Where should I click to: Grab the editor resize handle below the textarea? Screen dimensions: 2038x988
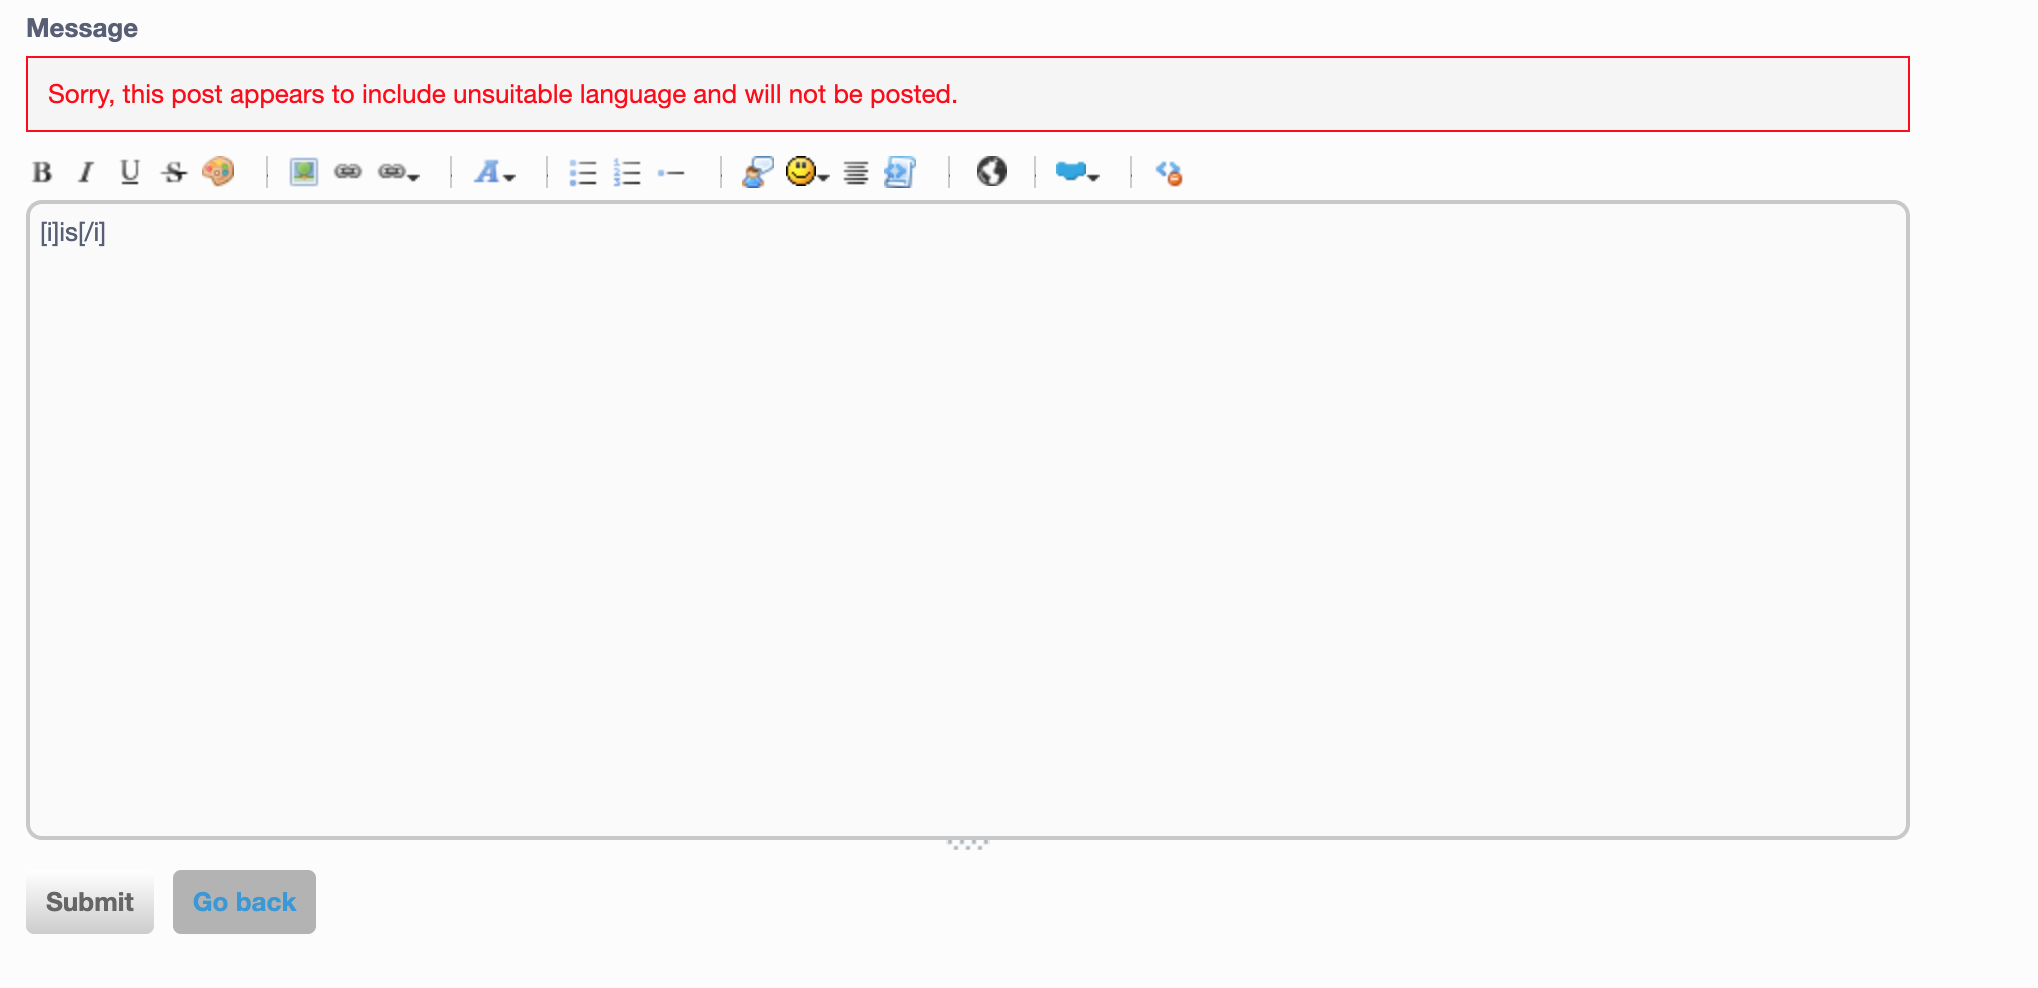coord(968,845)
